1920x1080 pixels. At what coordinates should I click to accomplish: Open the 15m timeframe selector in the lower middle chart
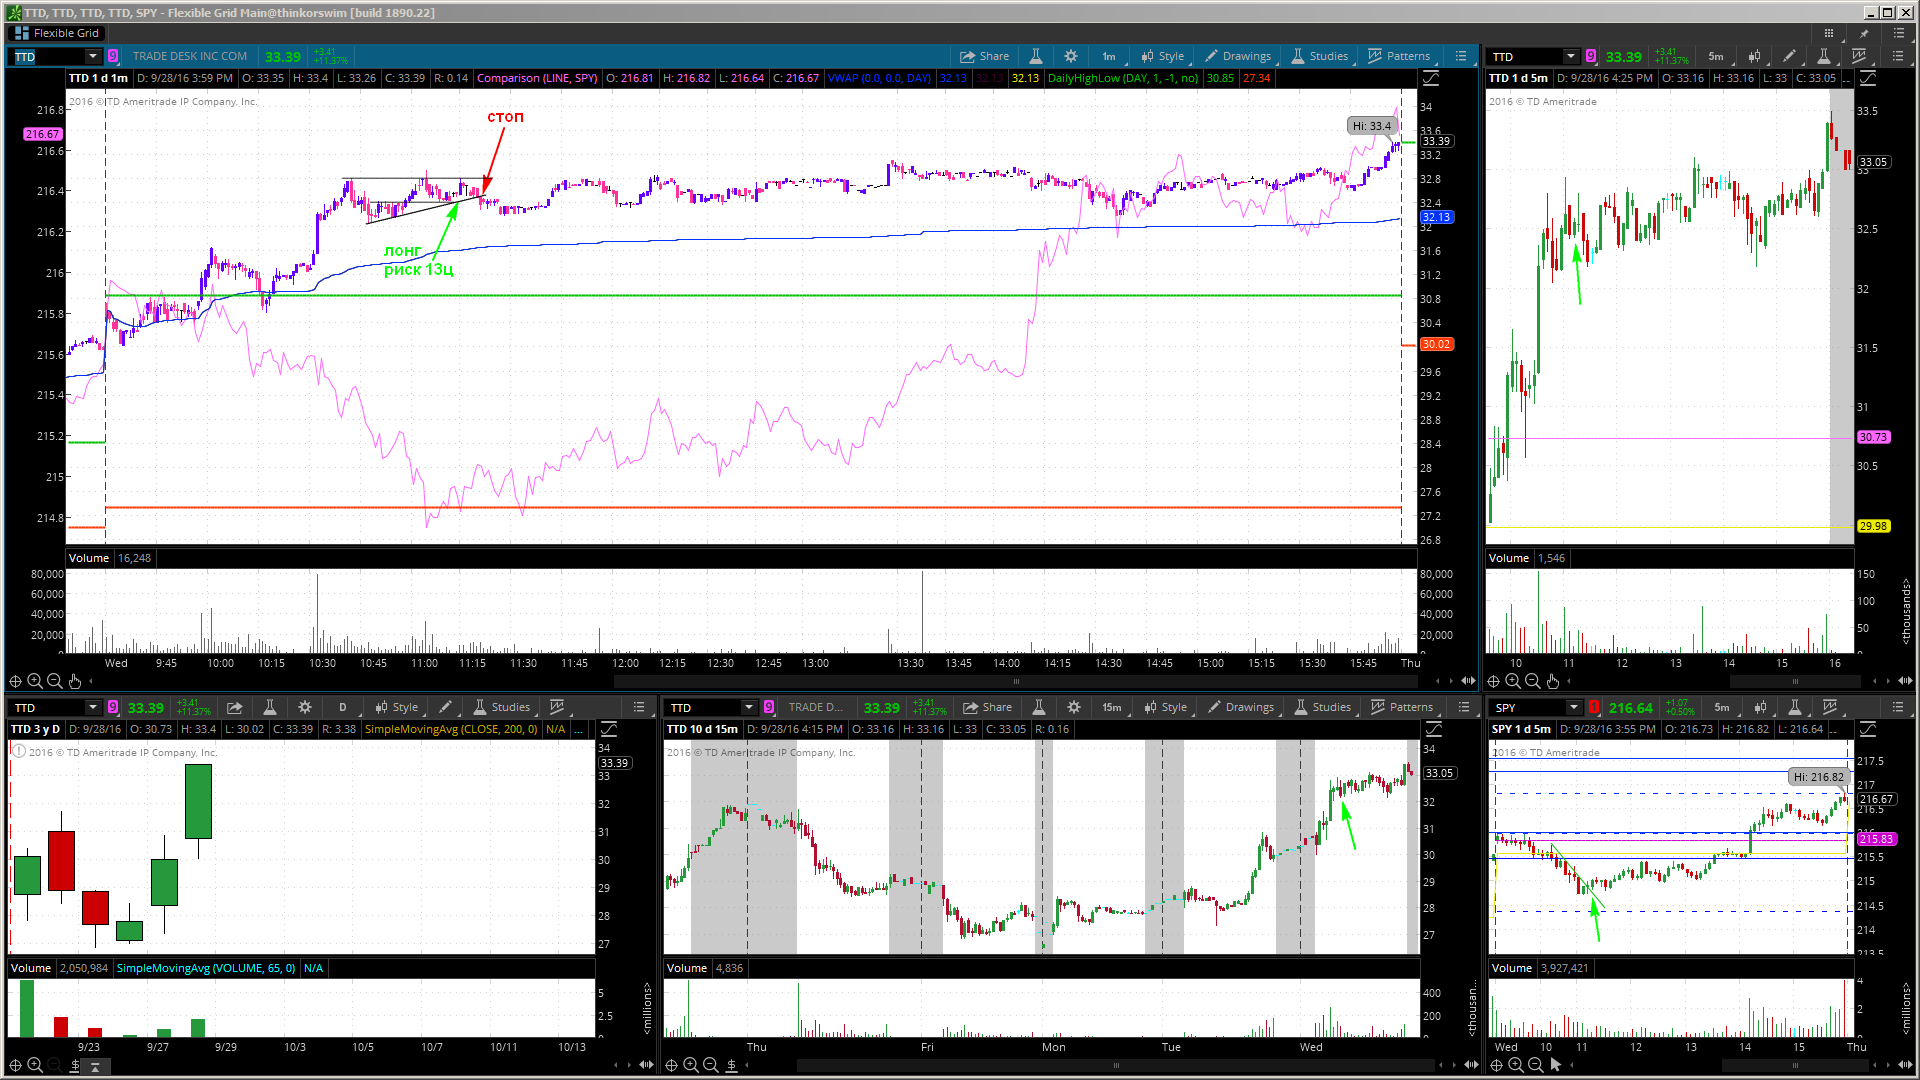click(1112, 707)
